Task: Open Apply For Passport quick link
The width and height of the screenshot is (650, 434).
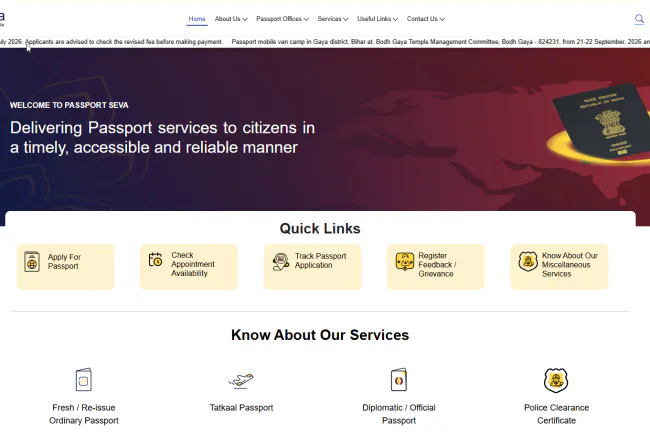Action: (65, 267)
